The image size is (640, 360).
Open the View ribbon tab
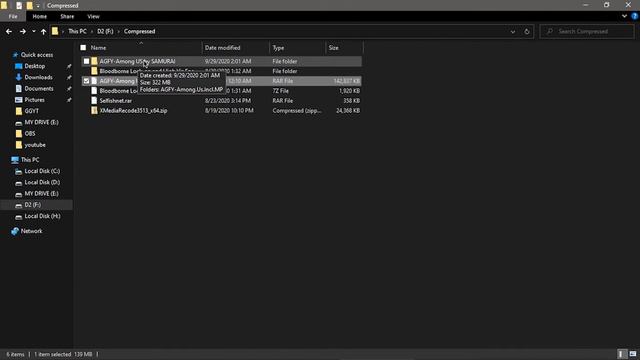coord(93,16)
